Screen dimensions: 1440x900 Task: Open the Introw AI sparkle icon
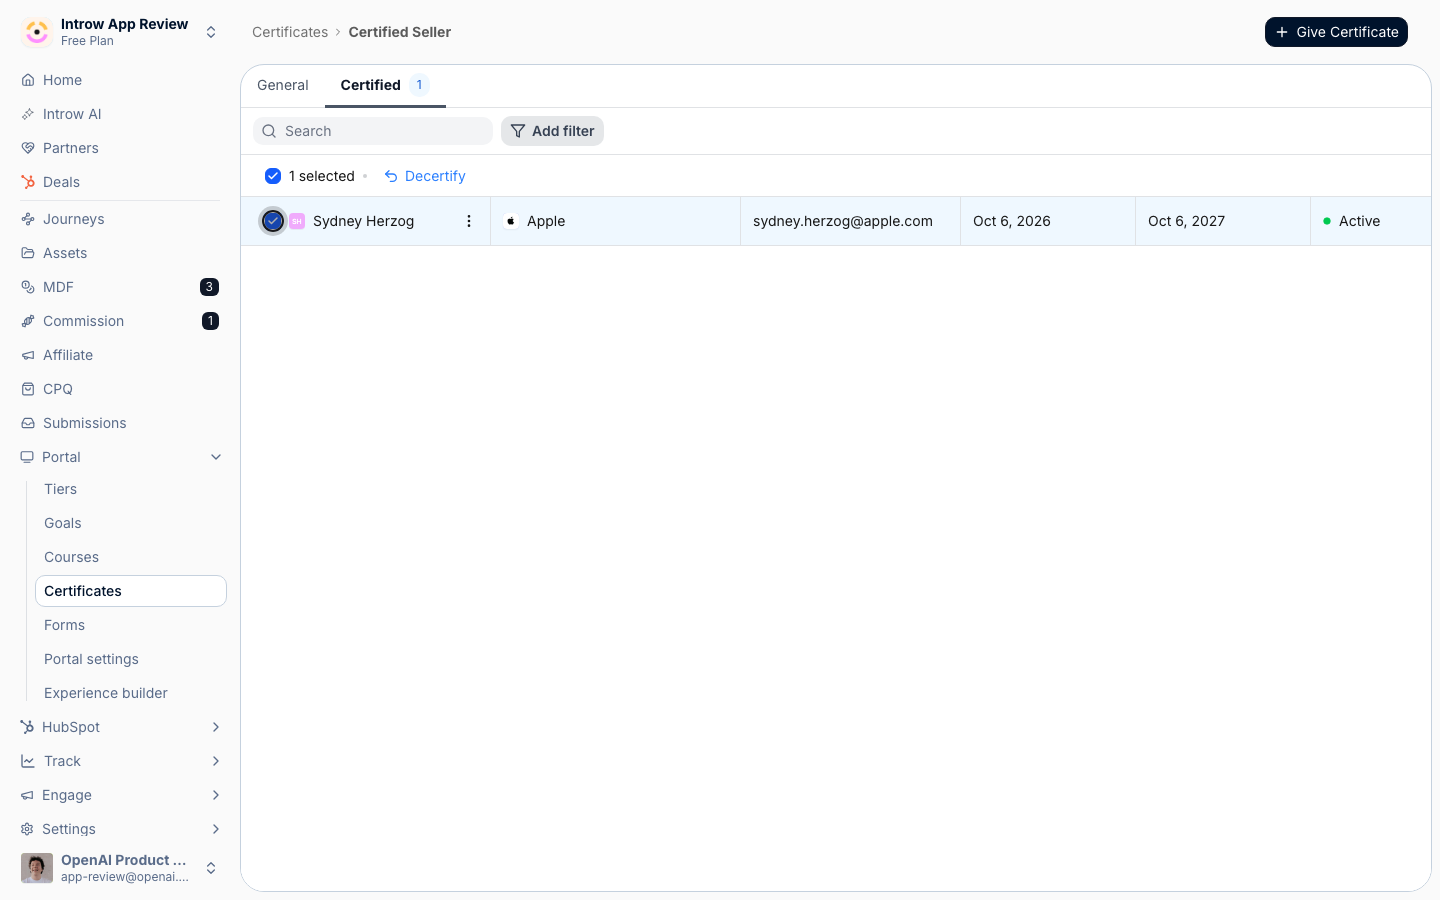click(x=28, y=114)
